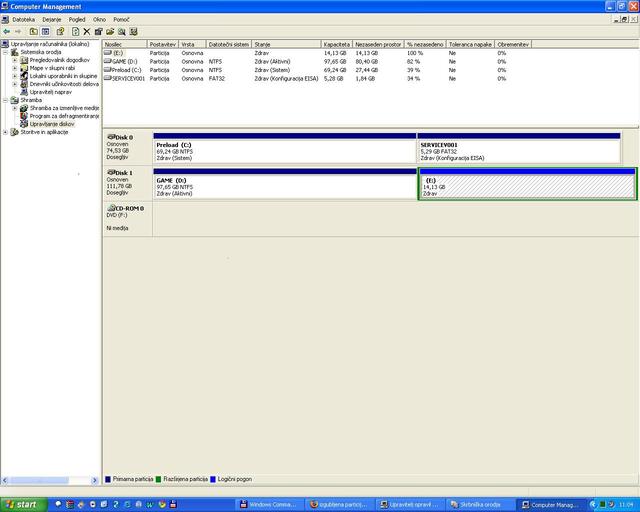
Task: Switch to Skrbniška orodja taskbar button
Action: point(479,505)
